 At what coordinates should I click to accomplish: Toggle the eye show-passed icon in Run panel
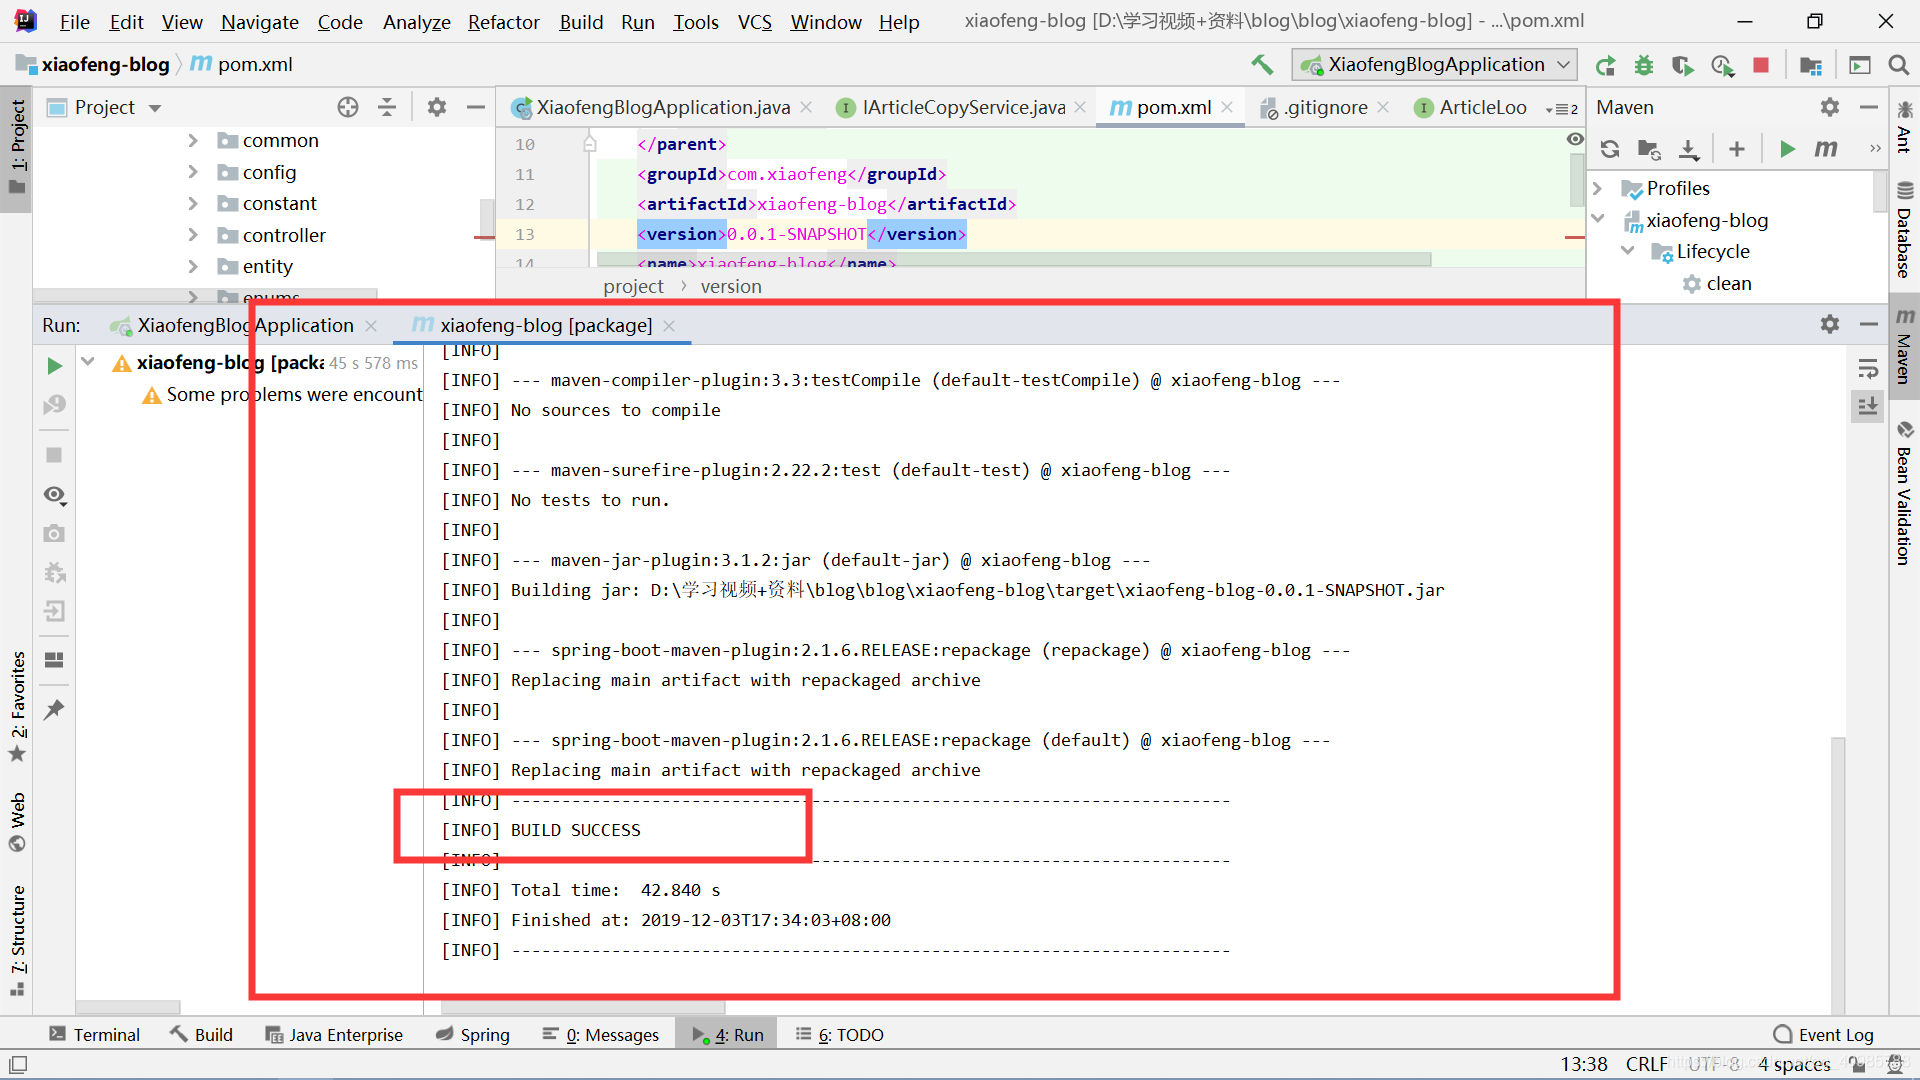tap(54, 496)
